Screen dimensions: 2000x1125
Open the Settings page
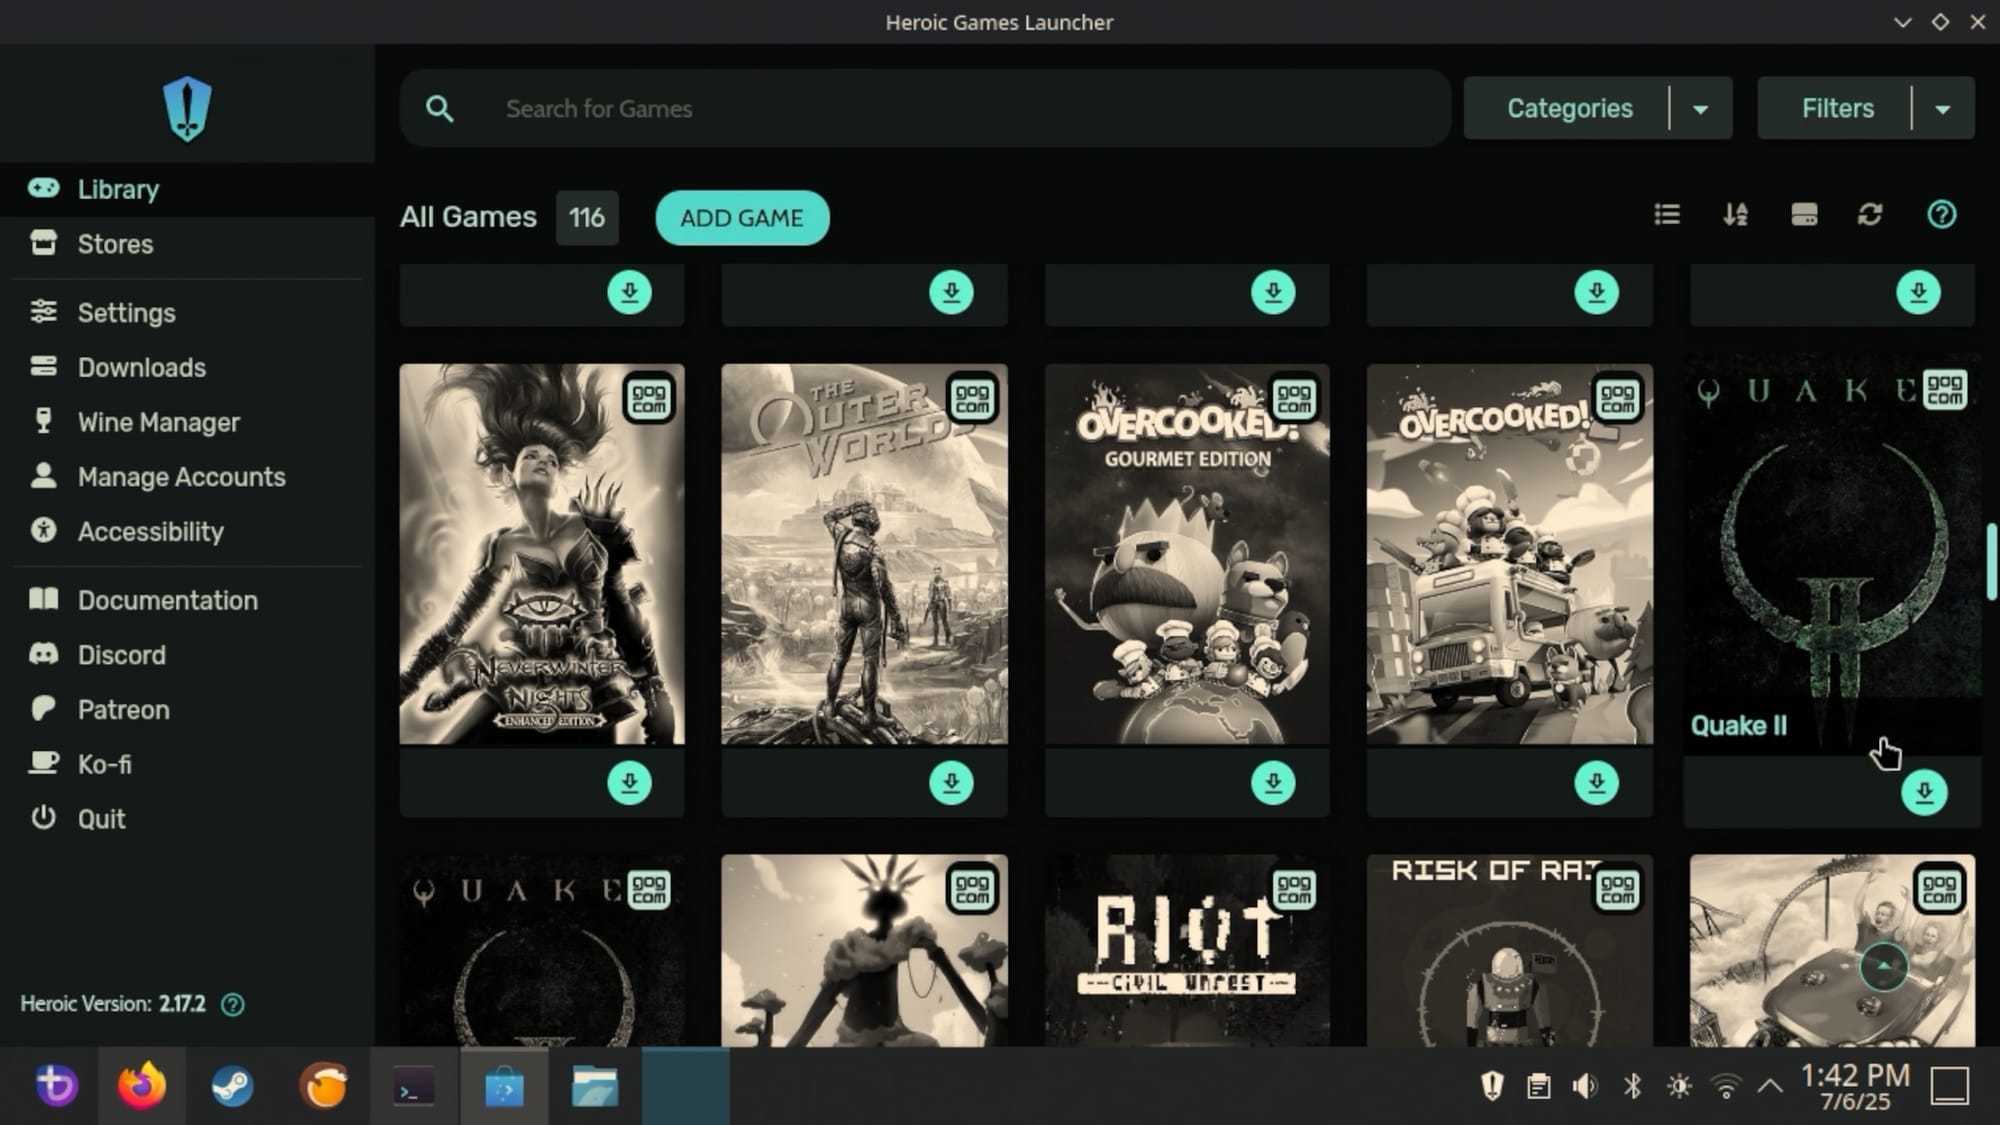click(x=187, y=313)
